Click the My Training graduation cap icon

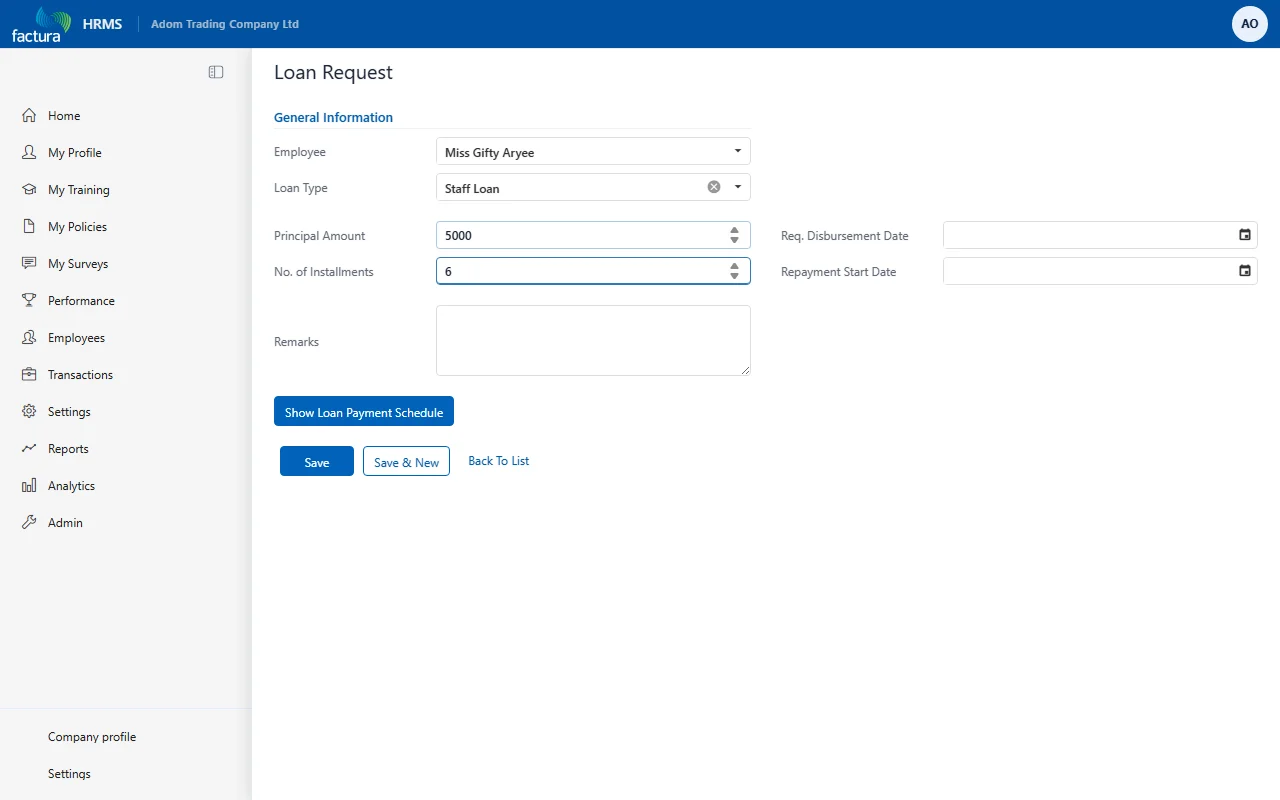[x=29, y=190]
